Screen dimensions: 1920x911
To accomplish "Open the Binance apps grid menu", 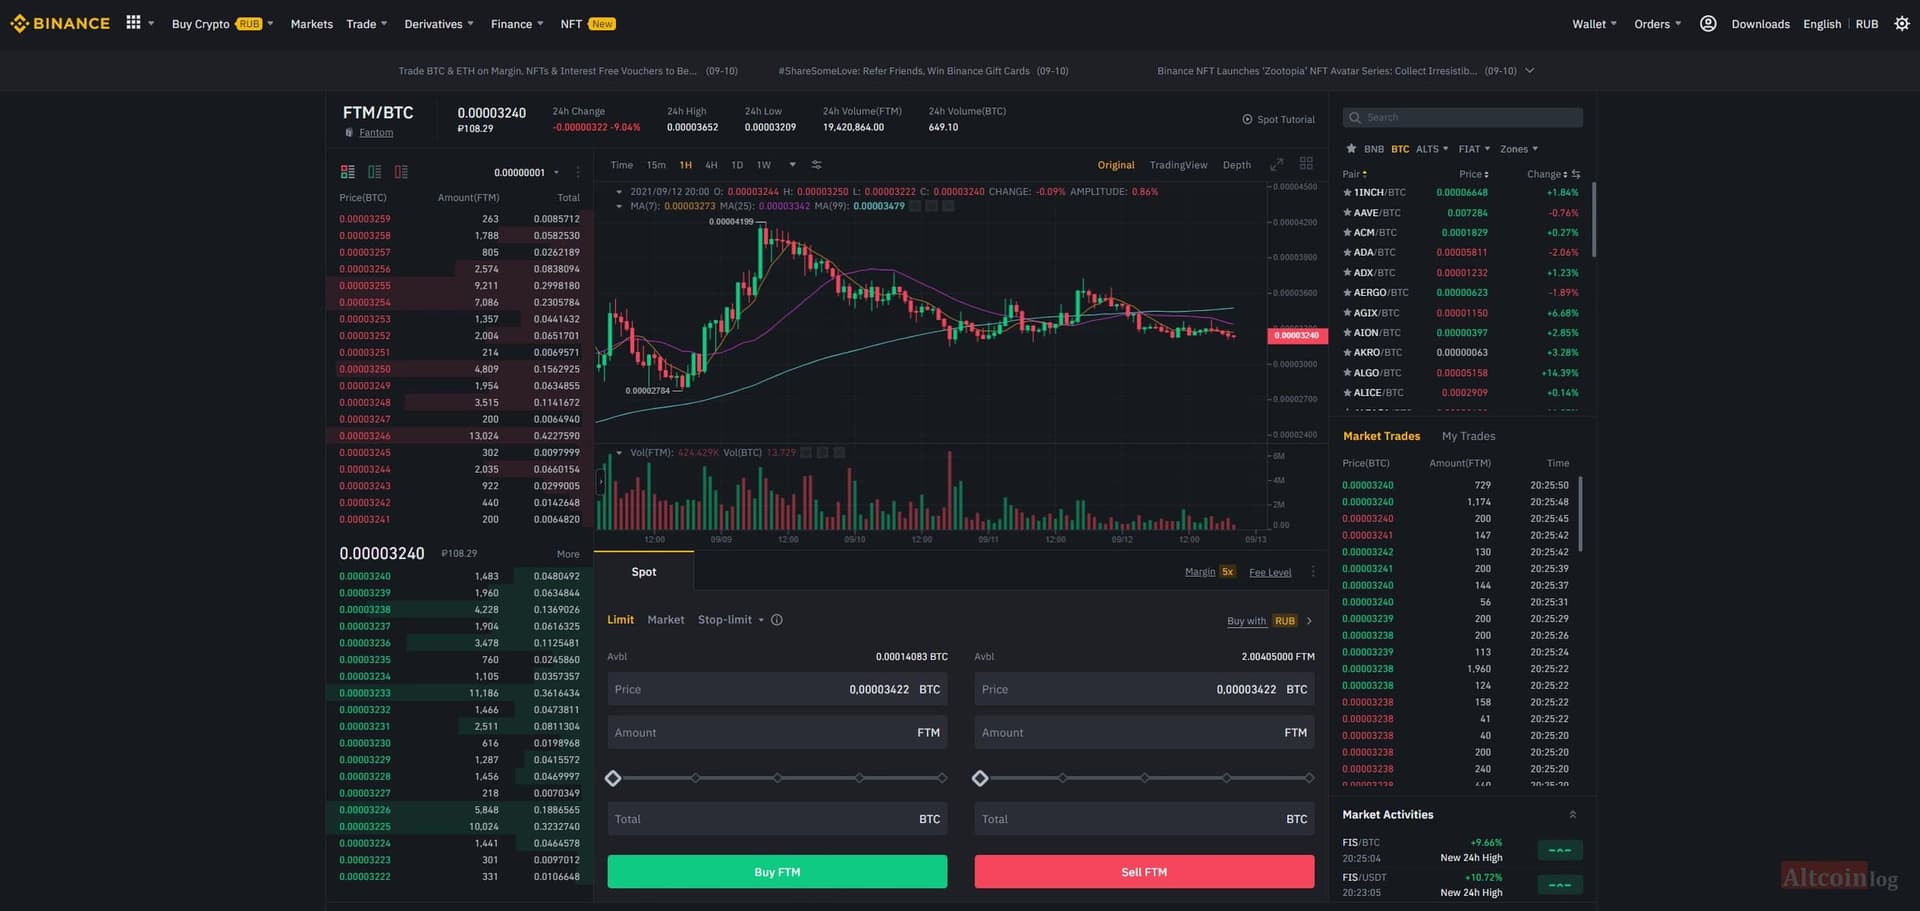I will pos(133,22).
